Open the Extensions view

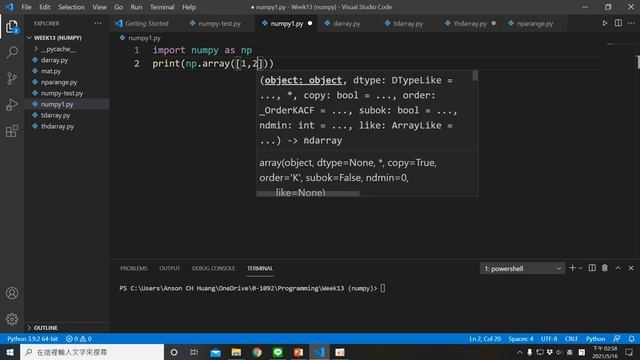[12, 131]
